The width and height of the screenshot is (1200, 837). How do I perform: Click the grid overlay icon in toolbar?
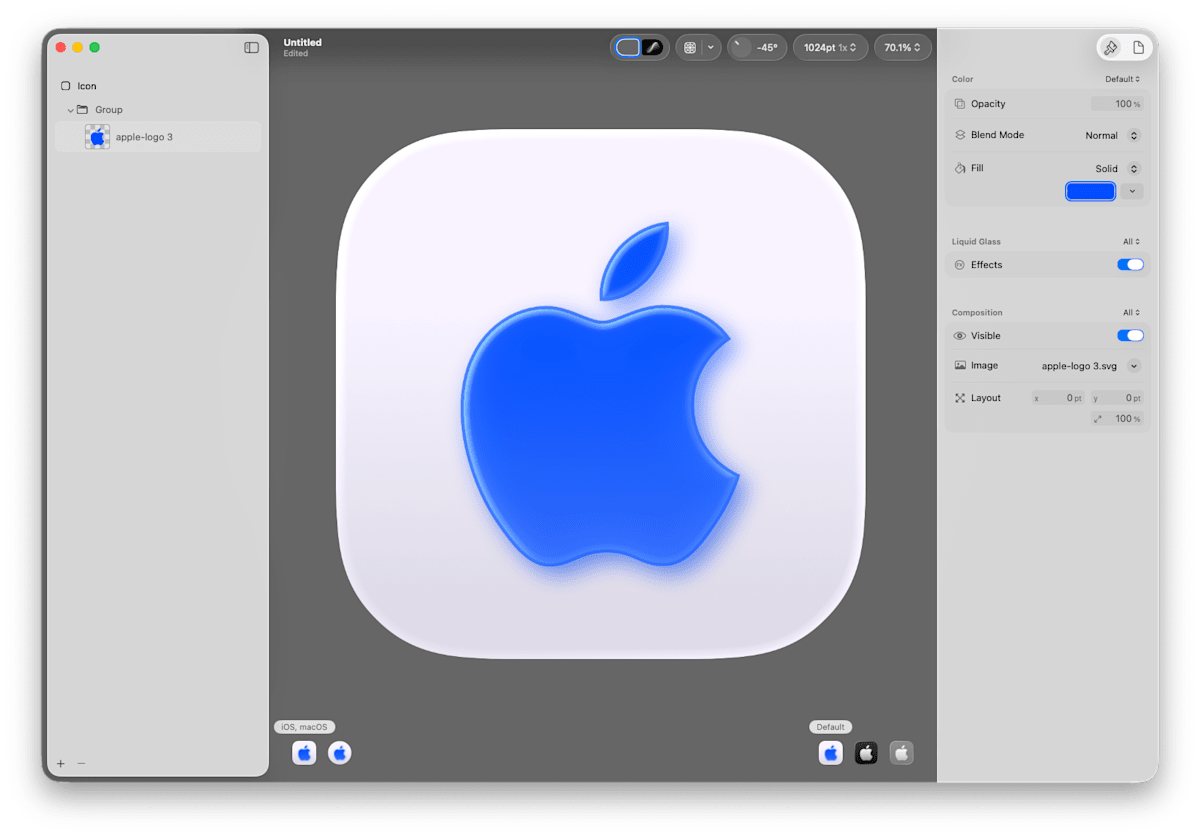pos(690,47)
